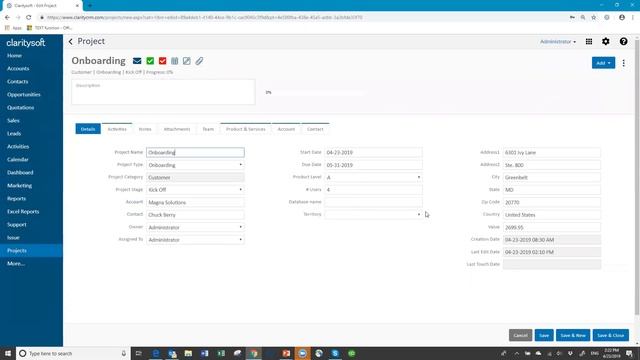Open Windows Start menu

pos(8,353)
